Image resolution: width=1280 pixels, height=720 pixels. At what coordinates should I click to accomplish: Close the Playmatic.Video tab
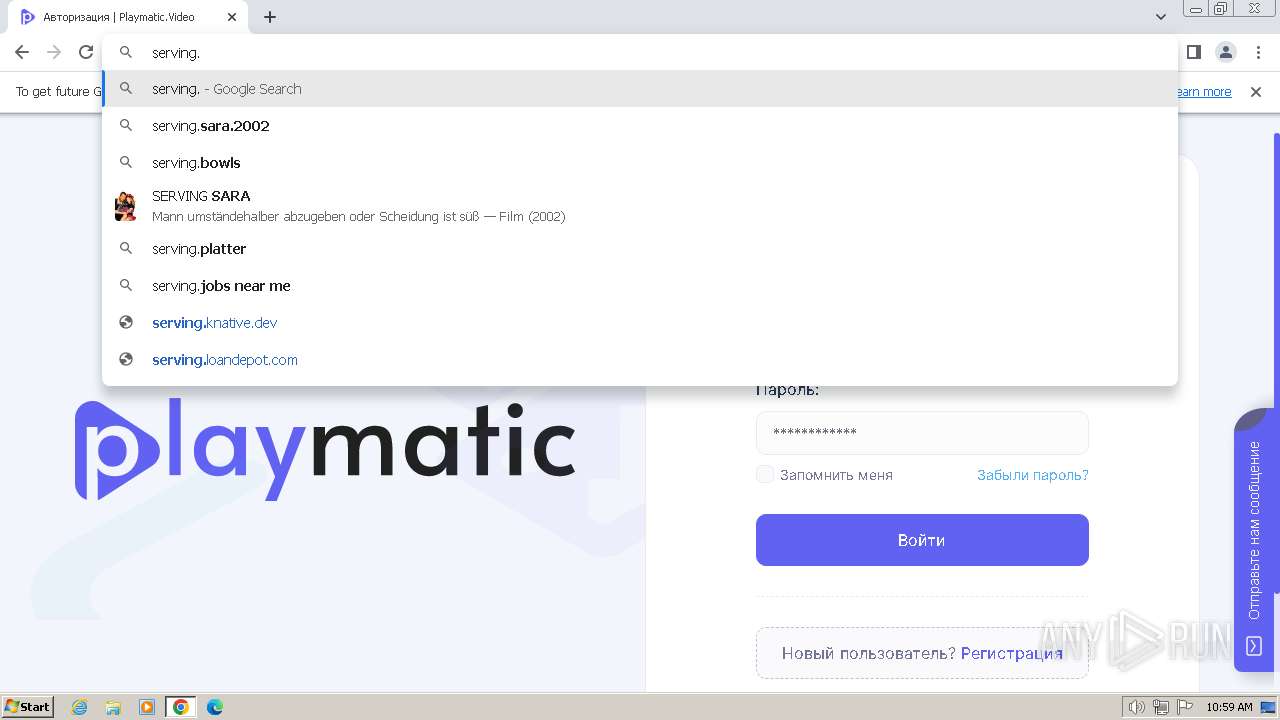(x=232, y=17)
